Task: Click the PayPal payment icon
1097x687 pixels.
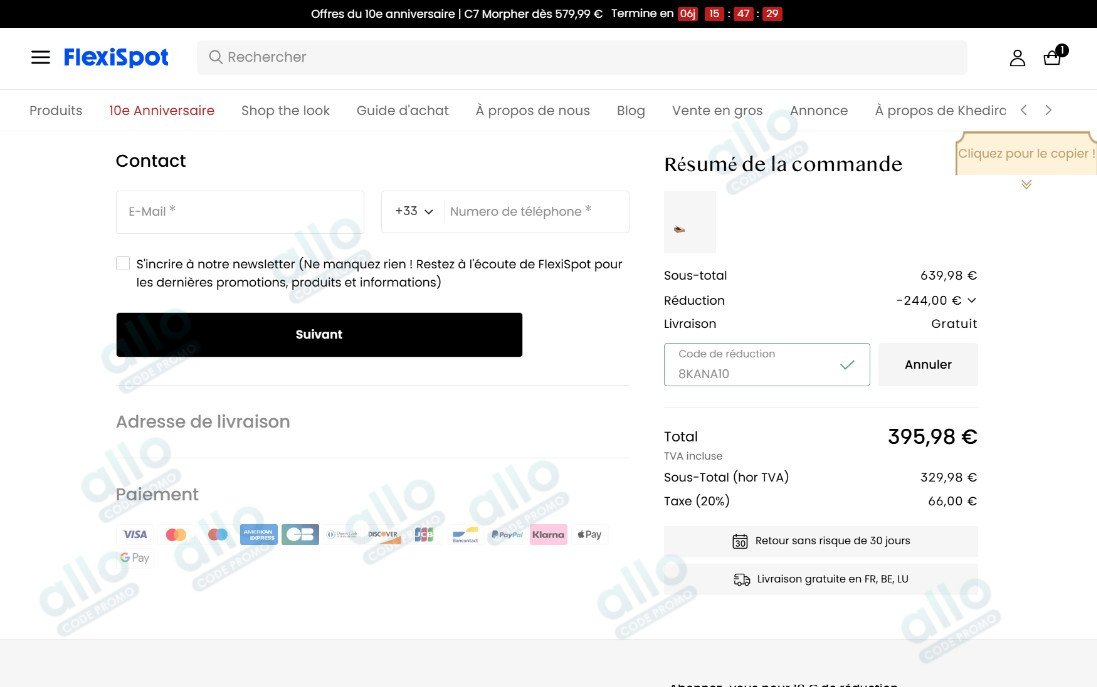Action: (x=507, y=534)
